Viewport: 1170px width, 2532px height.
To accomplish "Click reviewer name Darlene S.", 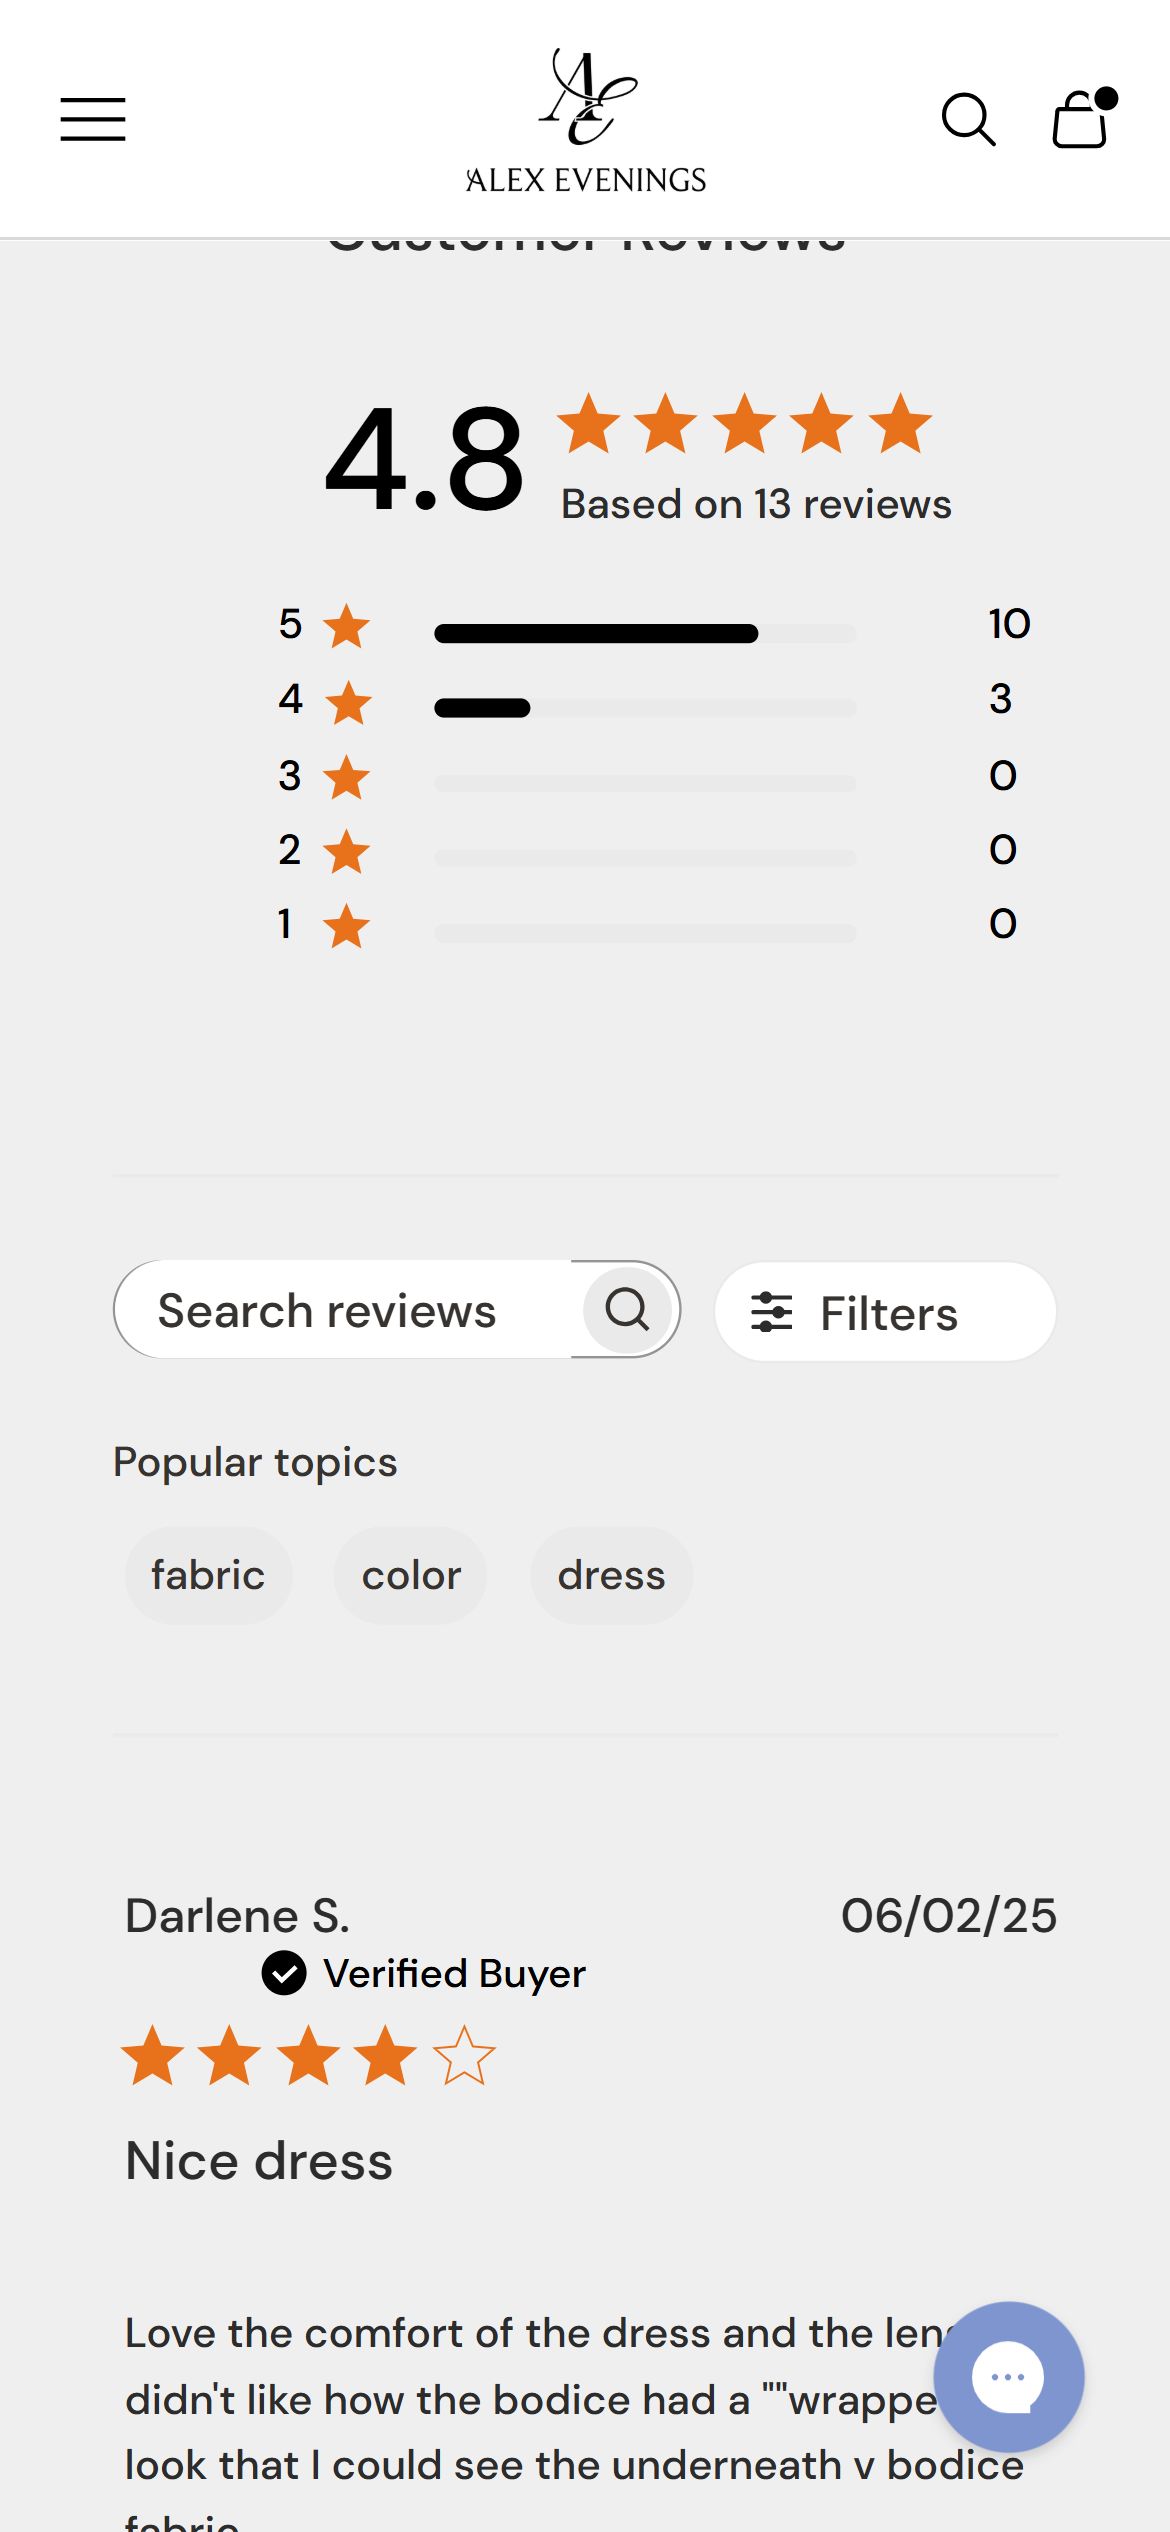I will (x=238, y=1916).
